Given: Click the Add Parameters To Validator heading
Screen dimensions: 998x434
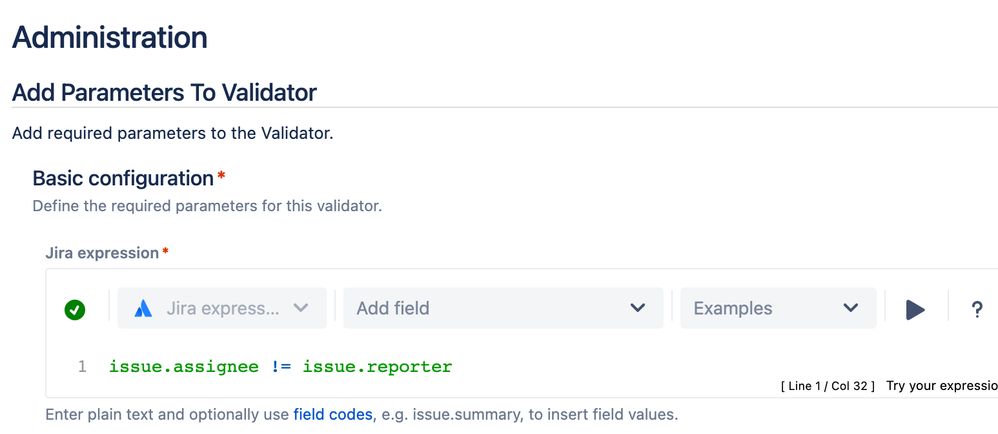Looking at the screenshot, I should point(164,93).
